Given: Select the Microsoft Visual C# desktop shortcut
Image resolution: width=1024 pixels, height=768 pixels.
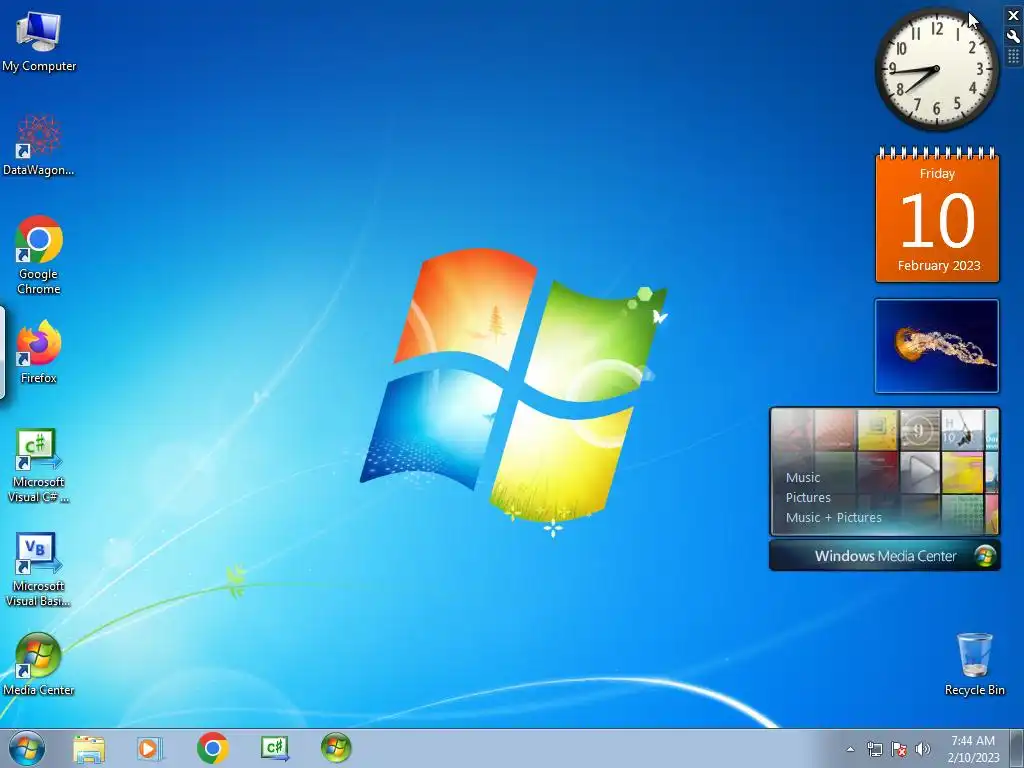Looking at the screenshot, I should 39,466.
